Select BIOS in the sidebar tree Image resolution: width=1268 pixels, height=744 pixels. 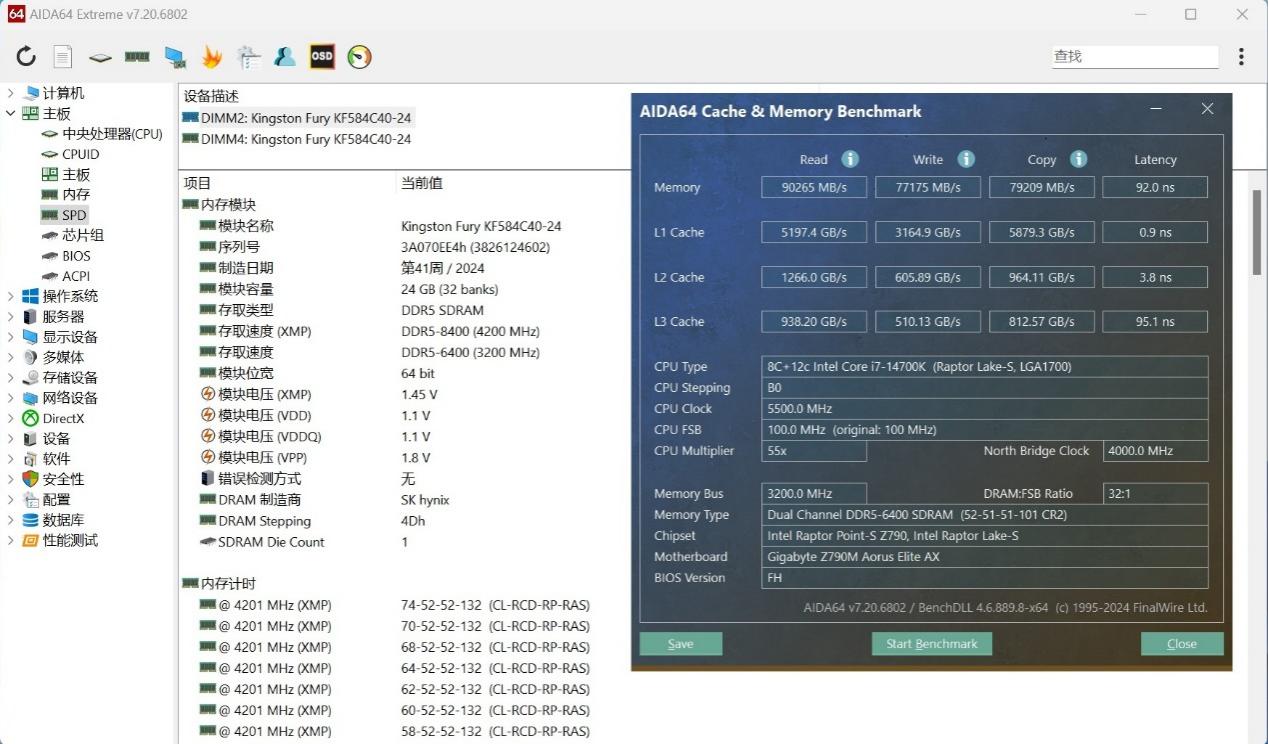76,255
